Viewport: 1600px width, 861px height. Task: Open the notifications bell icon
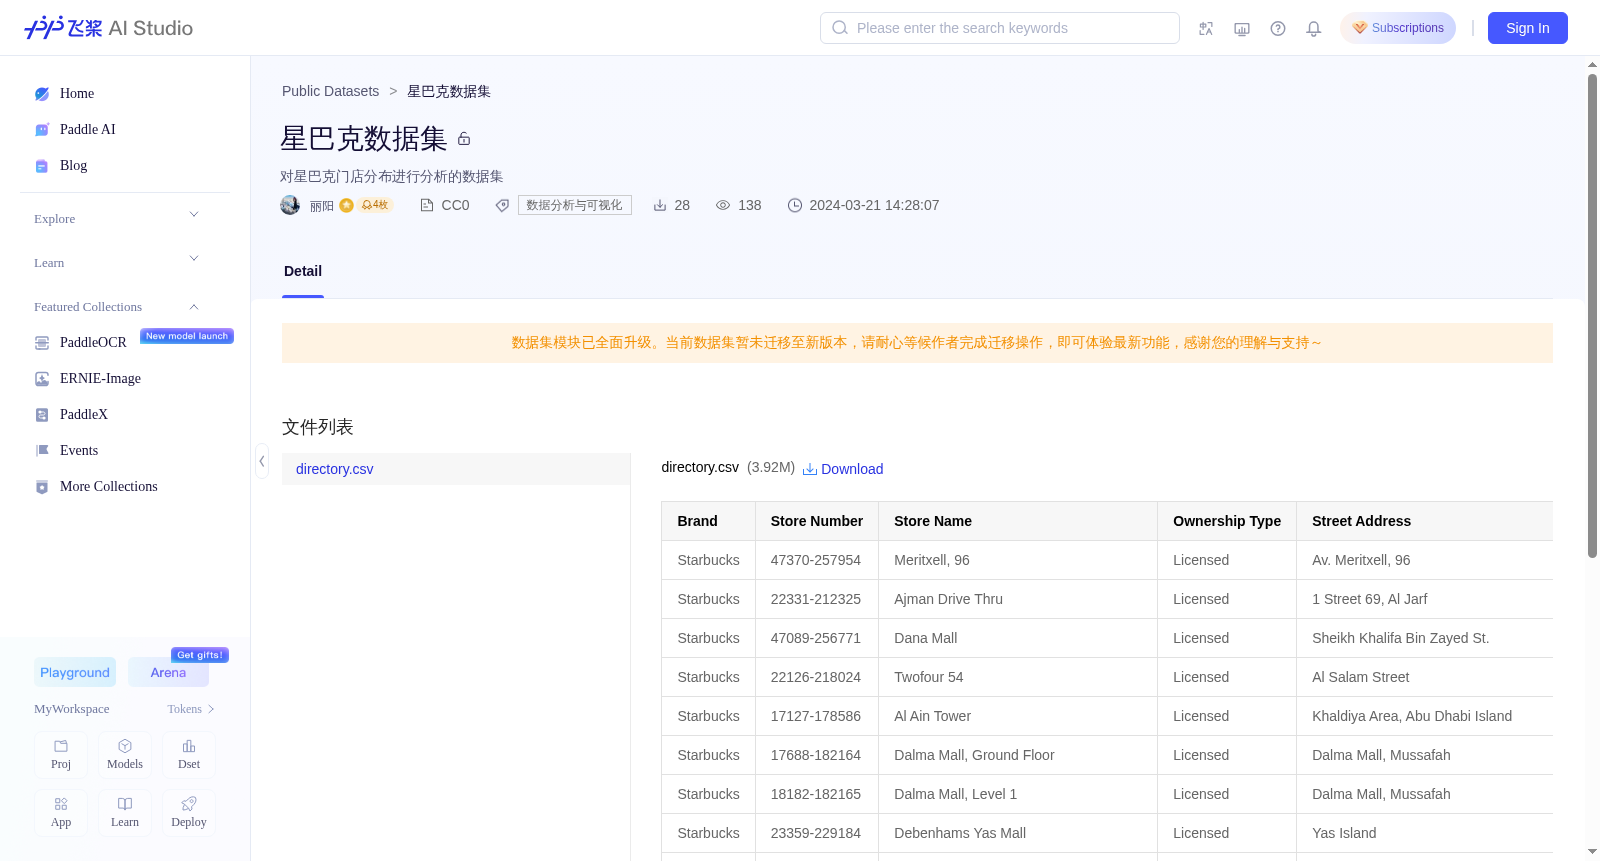click(x=1314, y=28)
